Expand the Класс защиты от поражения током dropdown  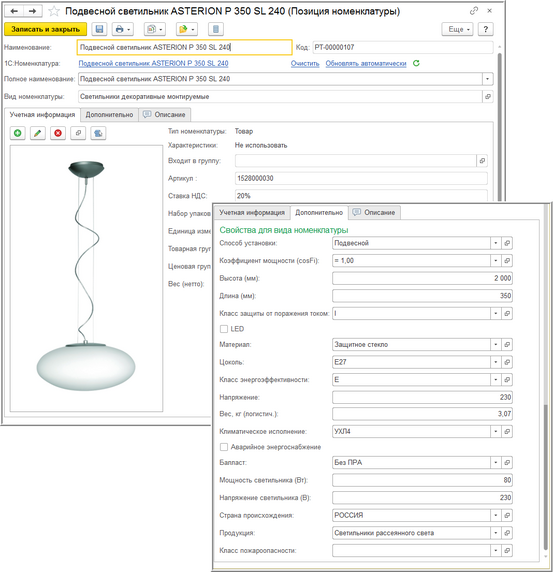[x=496, y=313]
